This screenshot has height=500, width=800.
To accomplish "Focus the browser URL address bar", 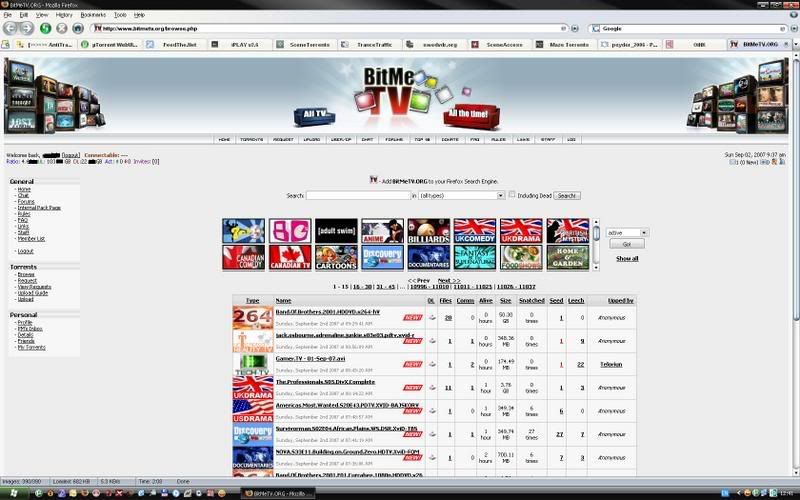I will (x=329, y=29).
